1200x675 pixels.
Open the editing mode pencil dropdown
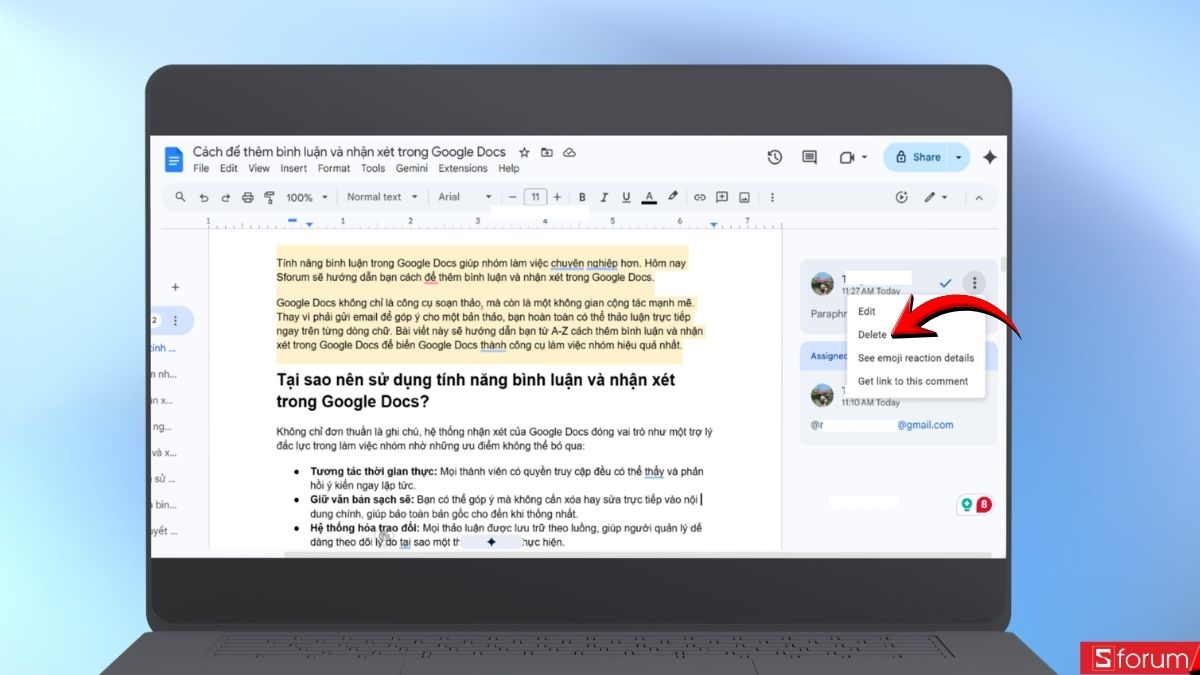(936, 197)
